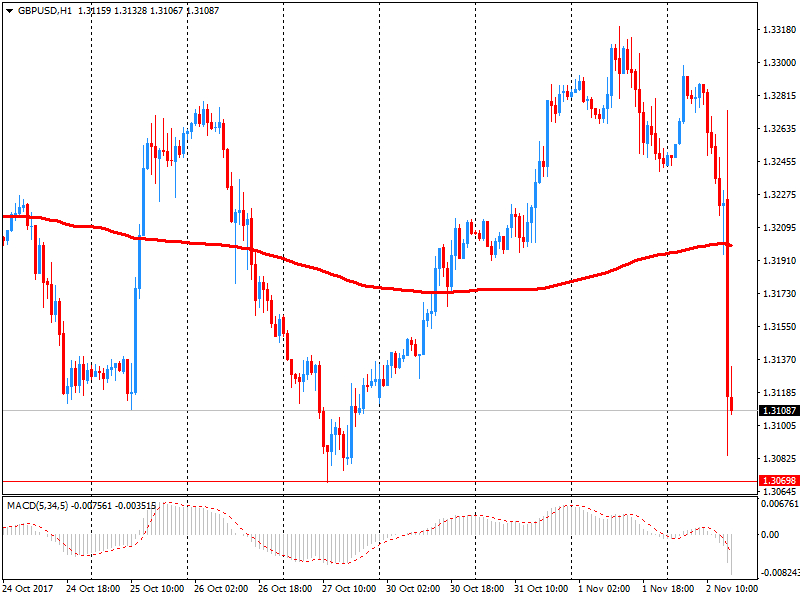Open the chart menu triangle beside GBPUSD
The image size is (800, 600).
point(10,11)
